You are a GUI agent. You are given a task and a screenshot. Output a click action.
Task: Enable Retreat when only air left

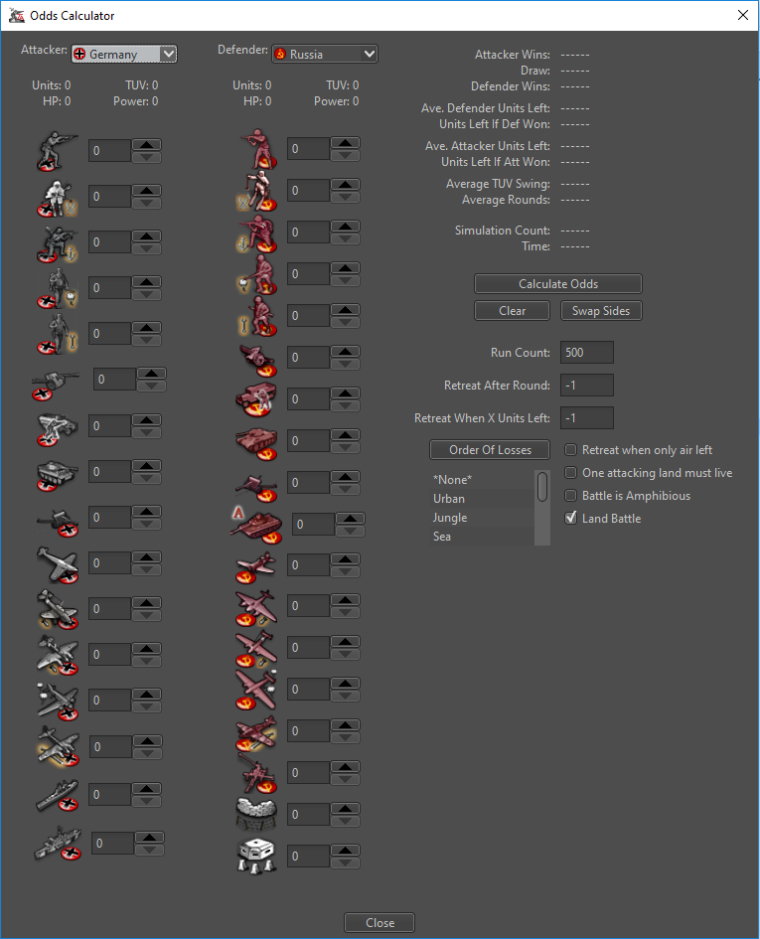point(571,451)
